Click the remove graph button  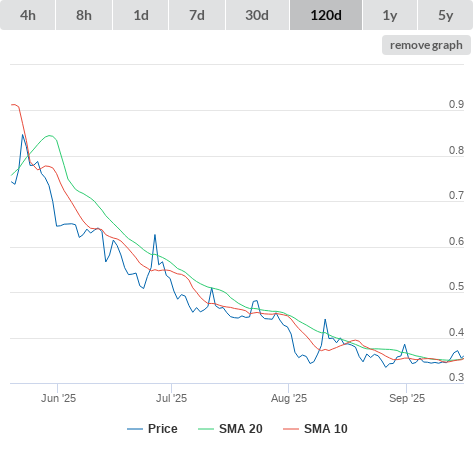[x=426, y=45]
